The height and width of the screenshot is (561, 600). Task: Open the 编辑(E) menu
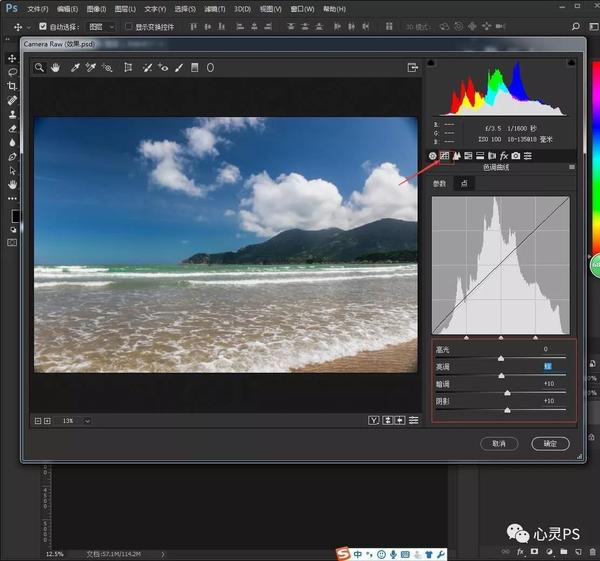coord(67,9)
